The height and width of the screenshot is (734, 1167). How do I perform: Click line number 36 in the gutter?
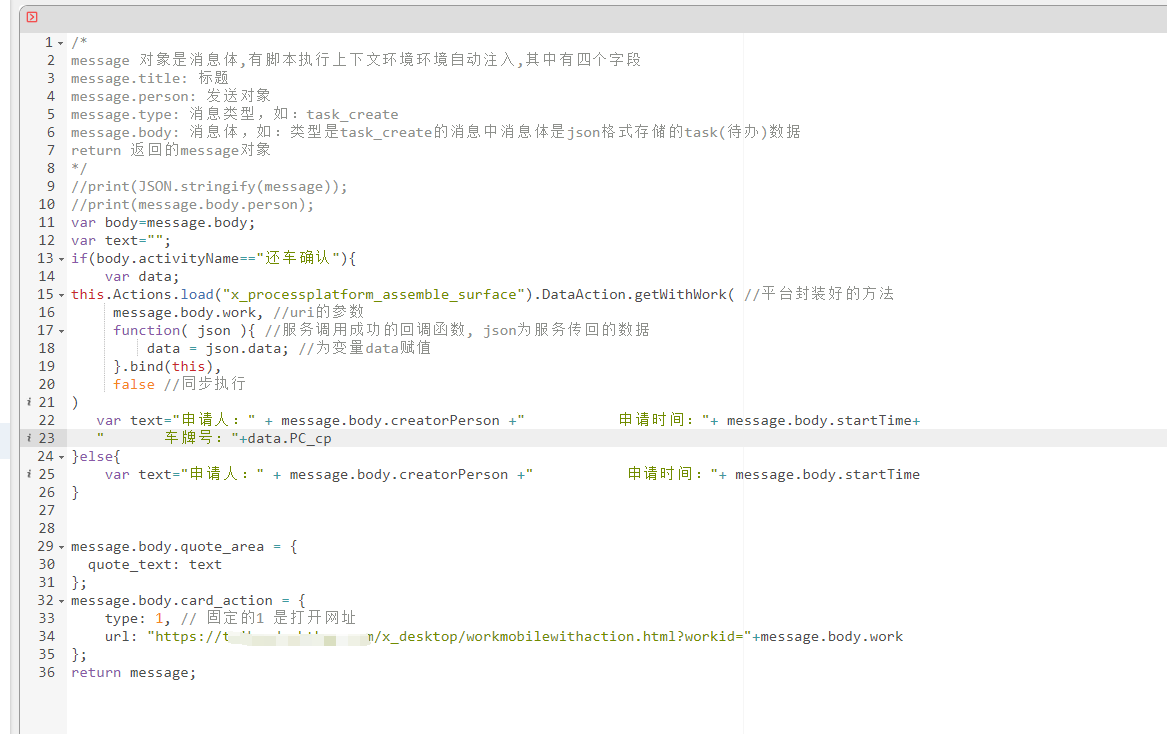pyautogui.click(x=45, y=672)
